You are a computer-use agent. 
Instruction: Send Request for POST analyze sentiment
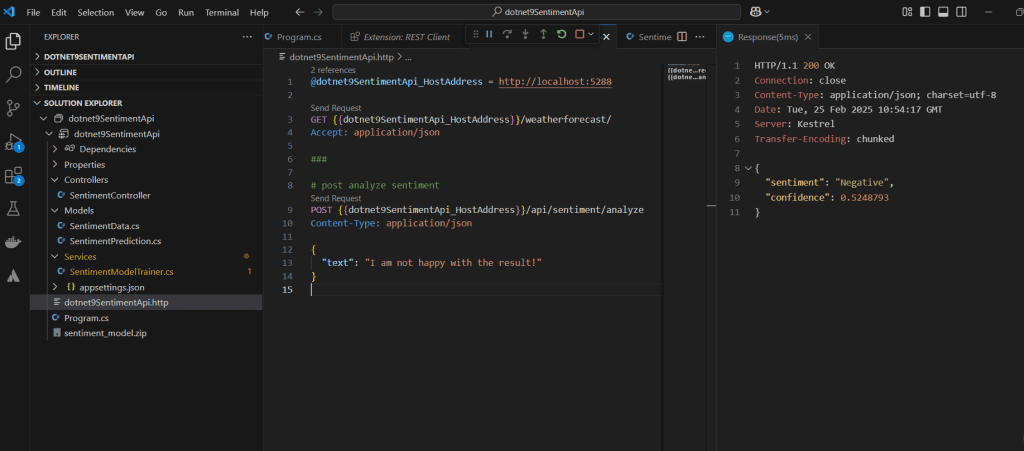click(336, 198)
